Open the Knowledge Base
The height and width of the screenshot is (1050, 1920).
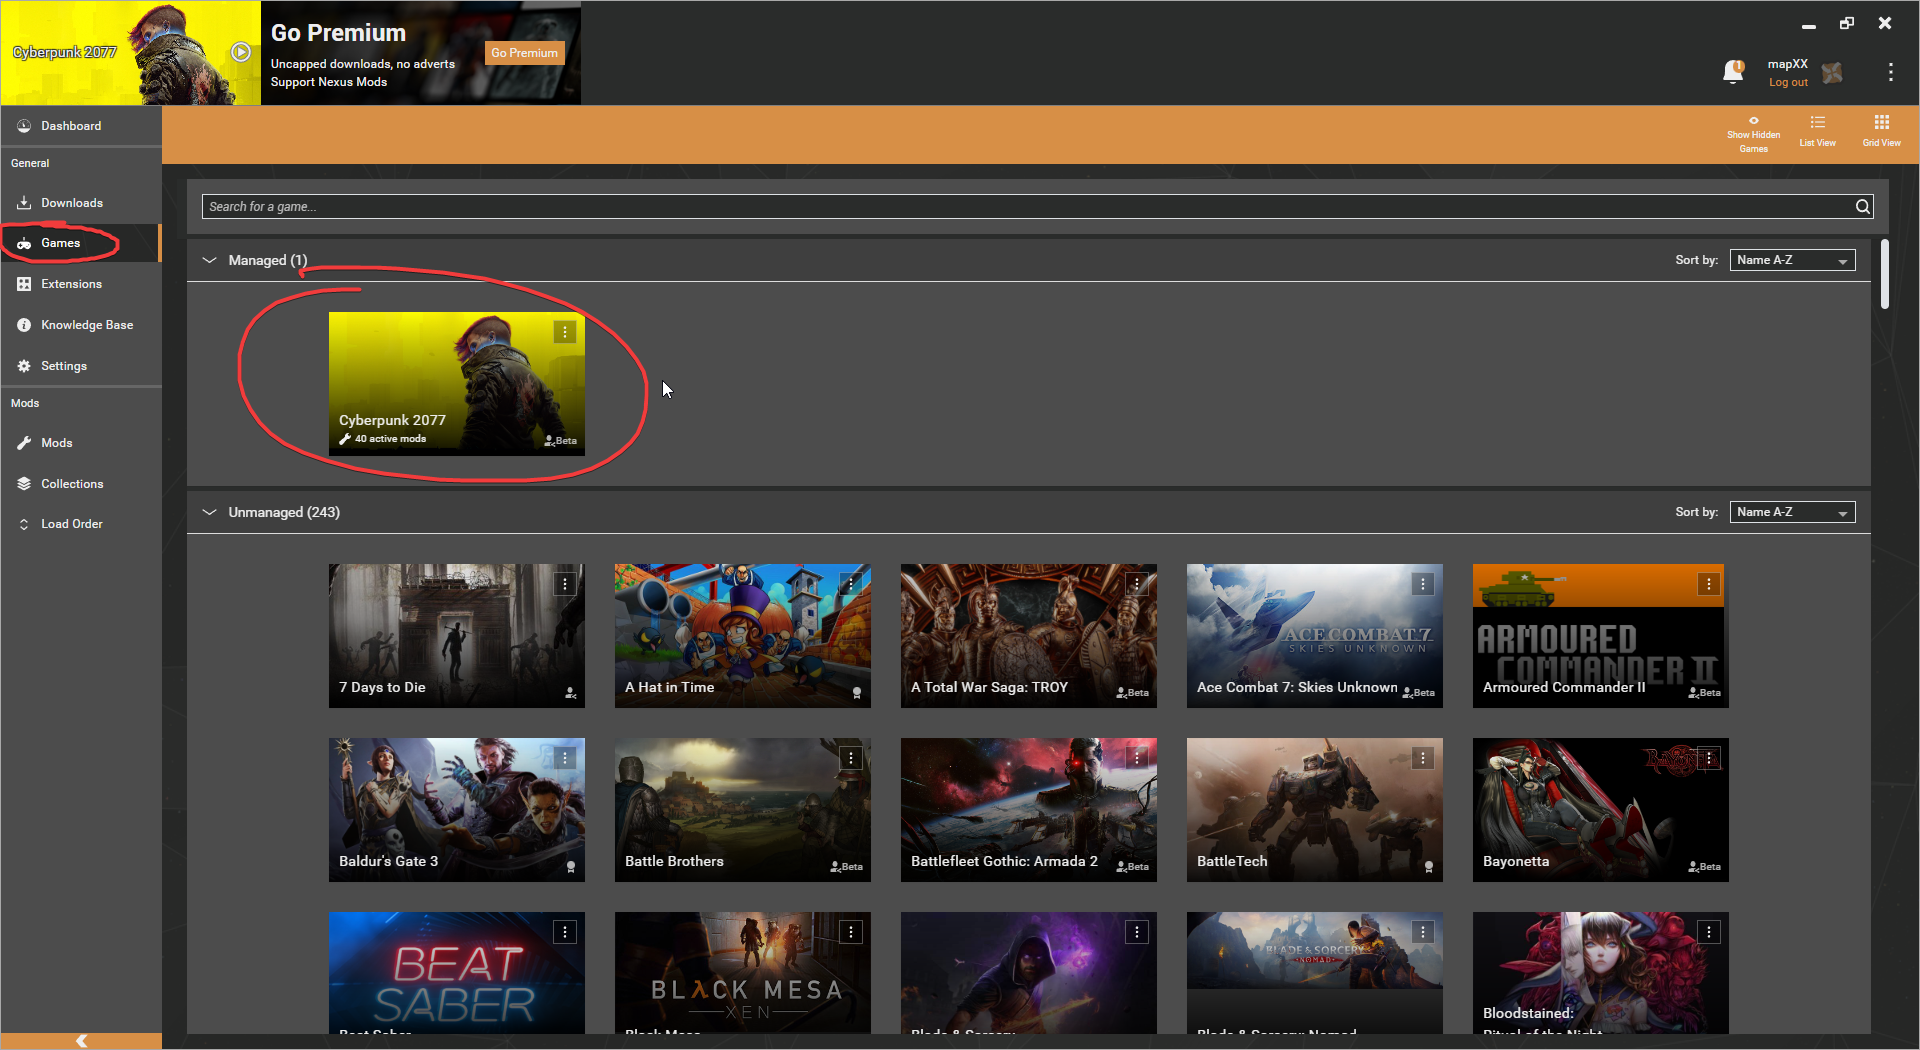80,325
